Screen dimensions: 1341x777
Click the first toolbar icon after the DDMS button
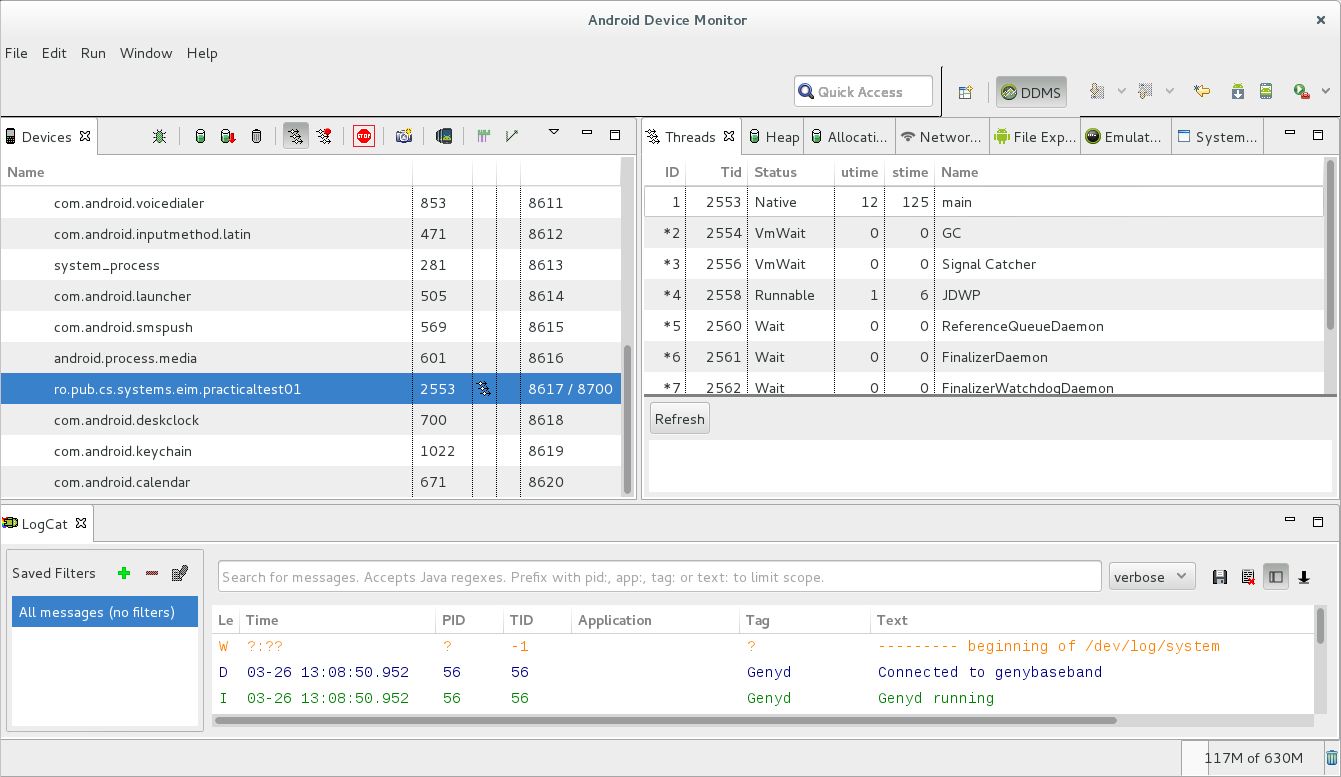click(1097, 91)
